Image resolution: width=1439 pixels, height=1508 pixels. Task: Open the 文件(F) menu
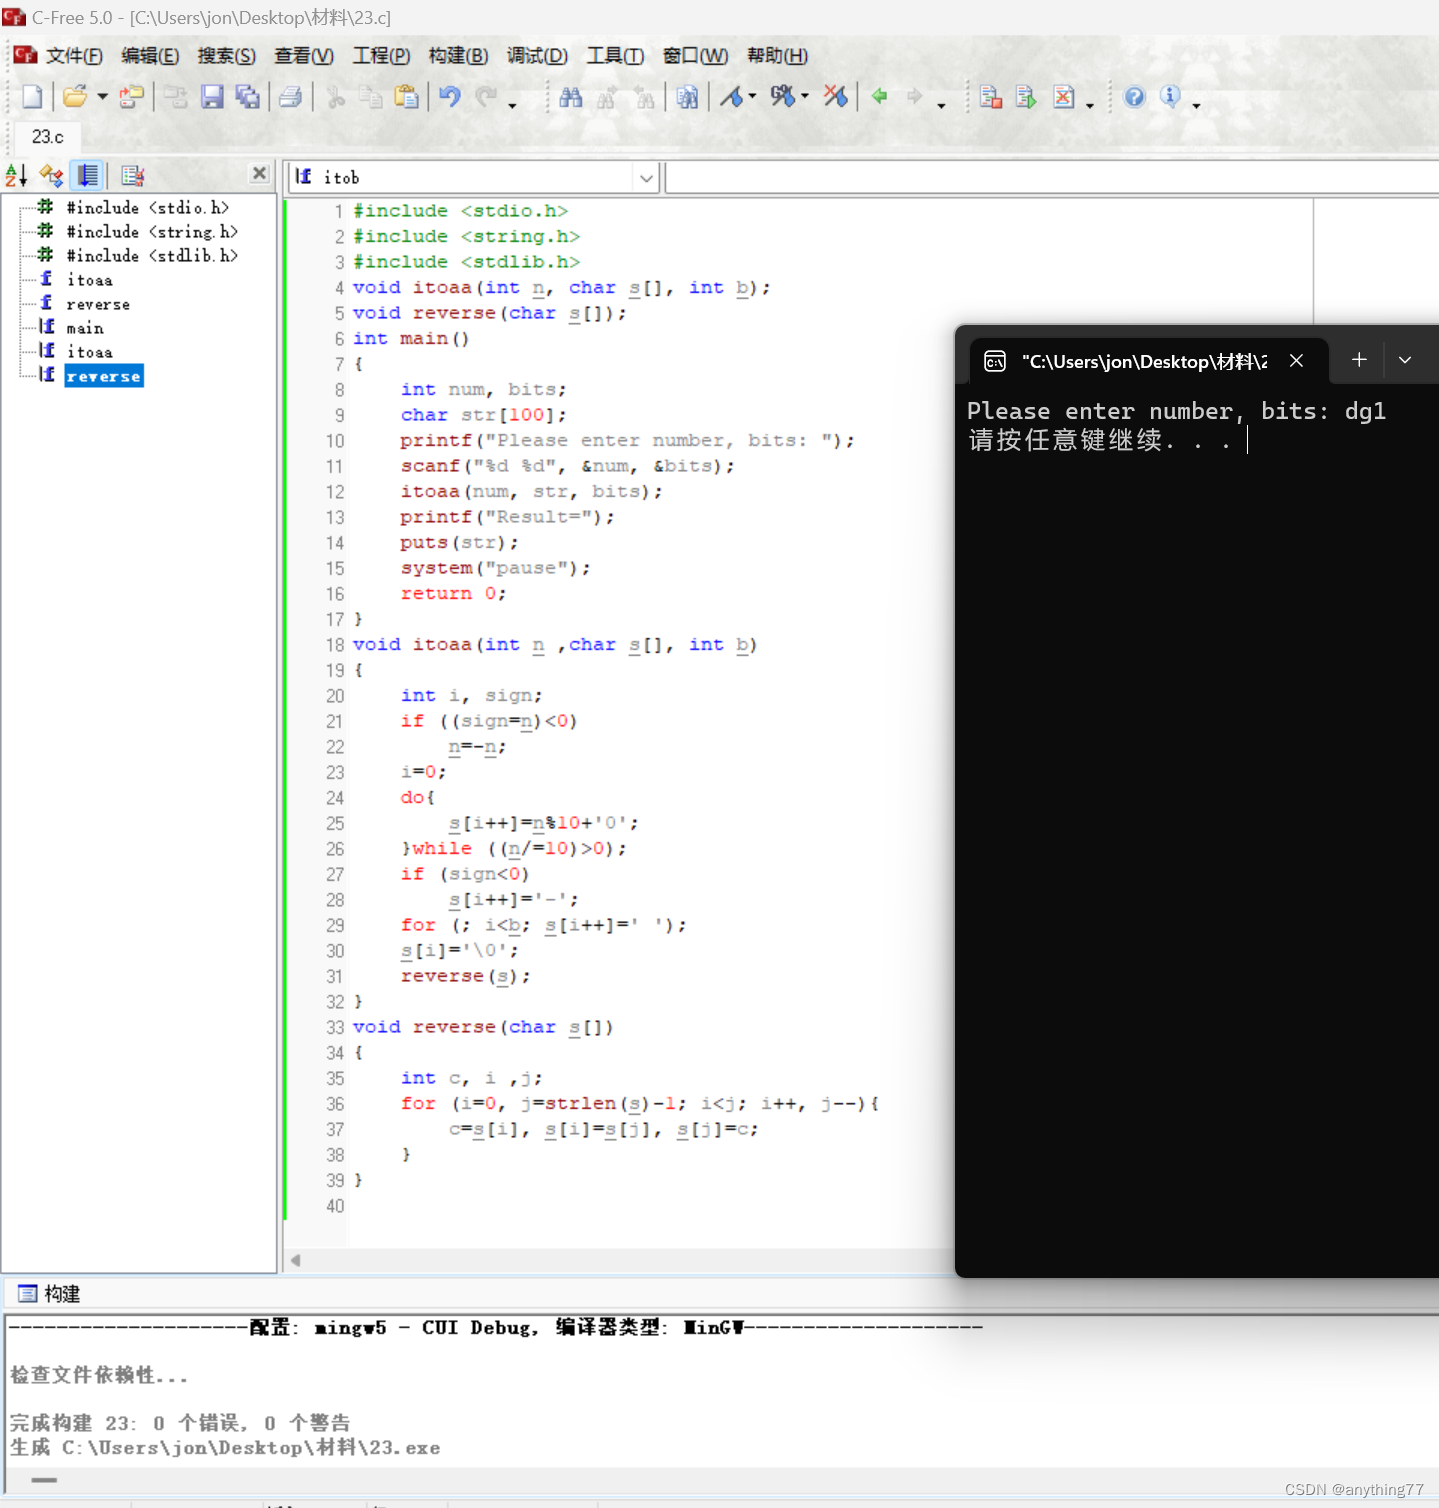point(74,56)
